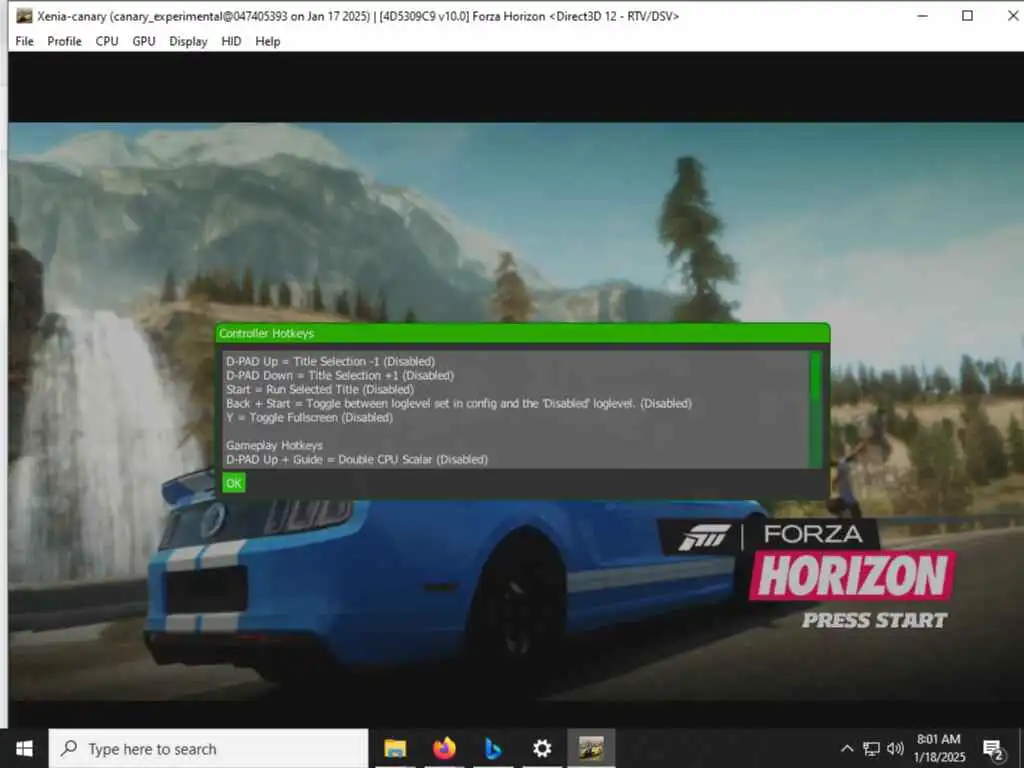Image resolution: width=1024 pixels, height=768 pixels.
Task: Close the Xenia window
Action: [1012, 16]
